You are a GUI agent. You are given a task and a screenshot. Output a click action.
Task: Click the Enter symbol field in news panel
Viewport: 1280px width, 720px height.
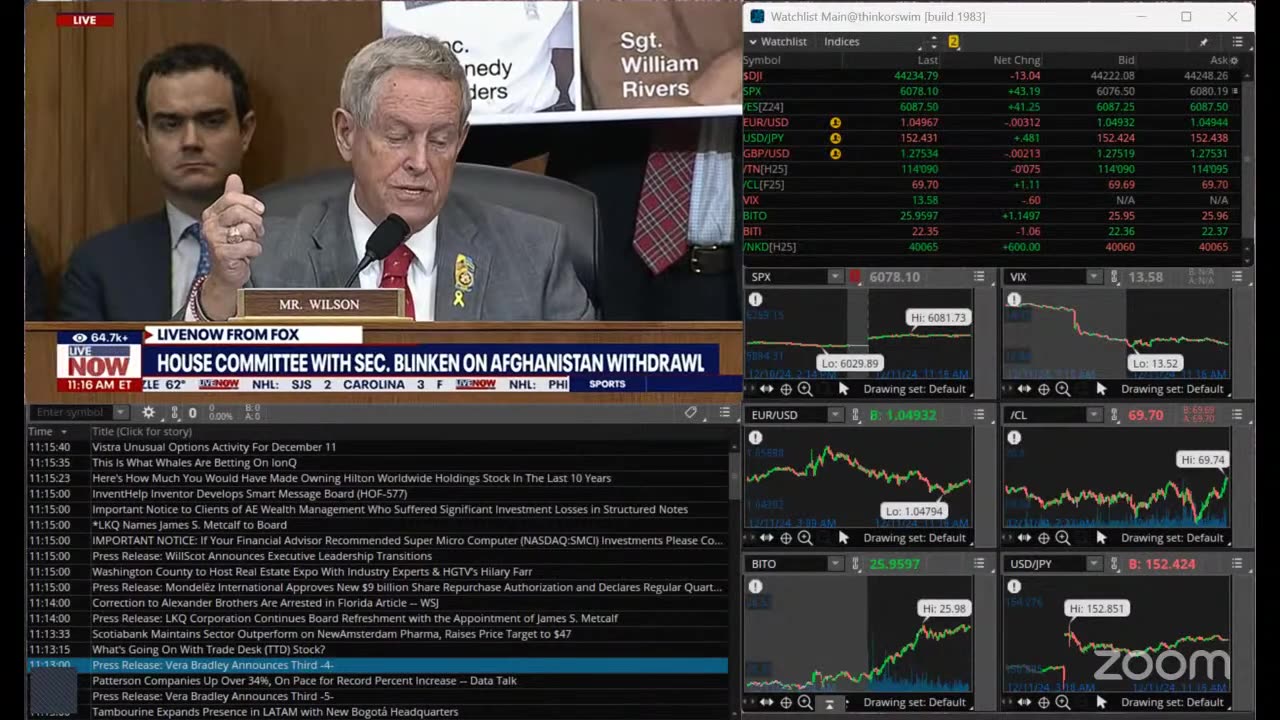[70, 412]
